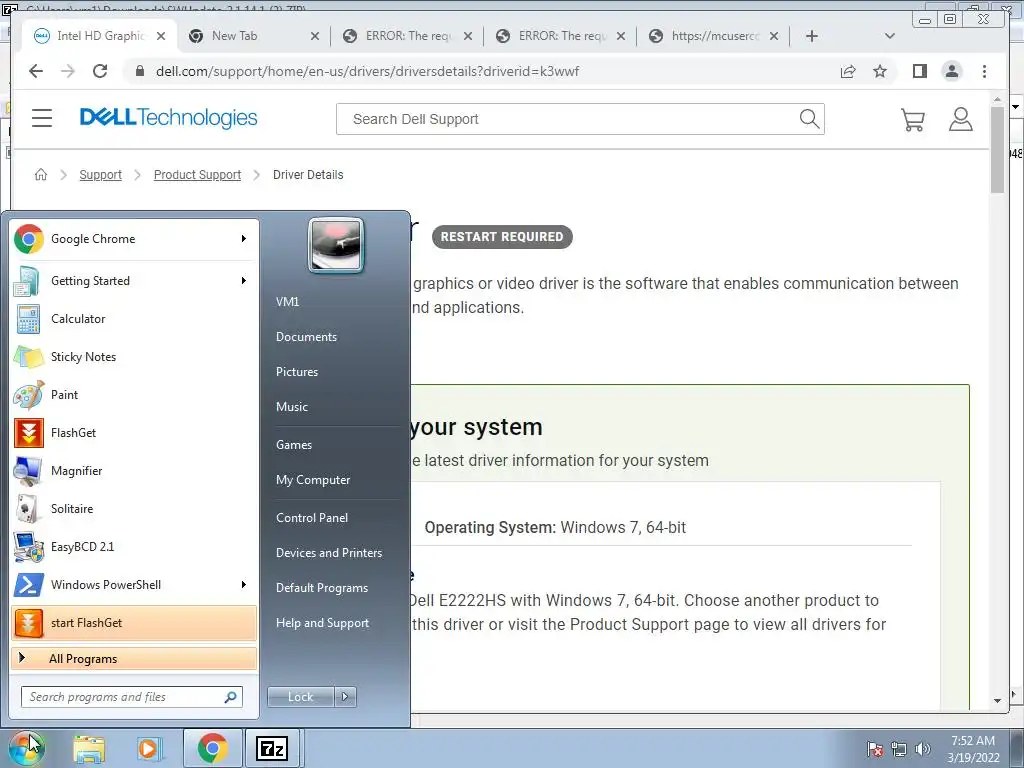Open Windows Media Player from taskbar

(150, 749)
